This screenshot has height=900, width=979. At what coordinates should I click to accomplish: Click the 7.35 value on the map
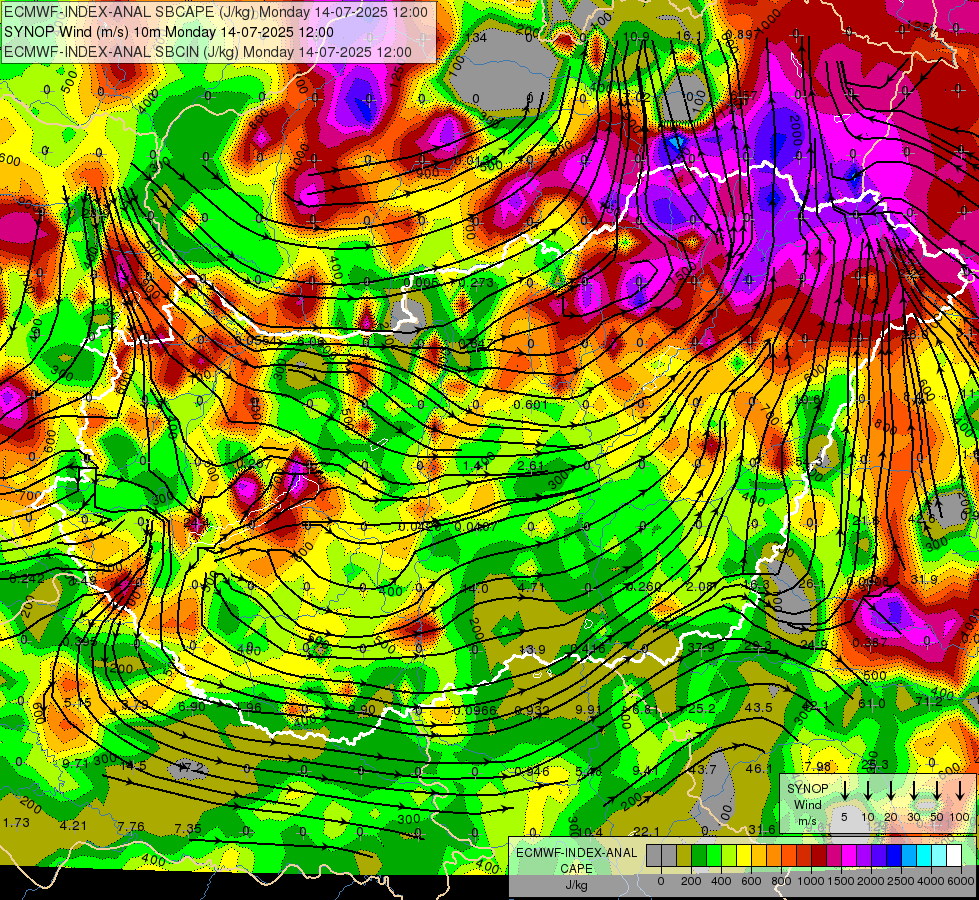tap(187, 829)
